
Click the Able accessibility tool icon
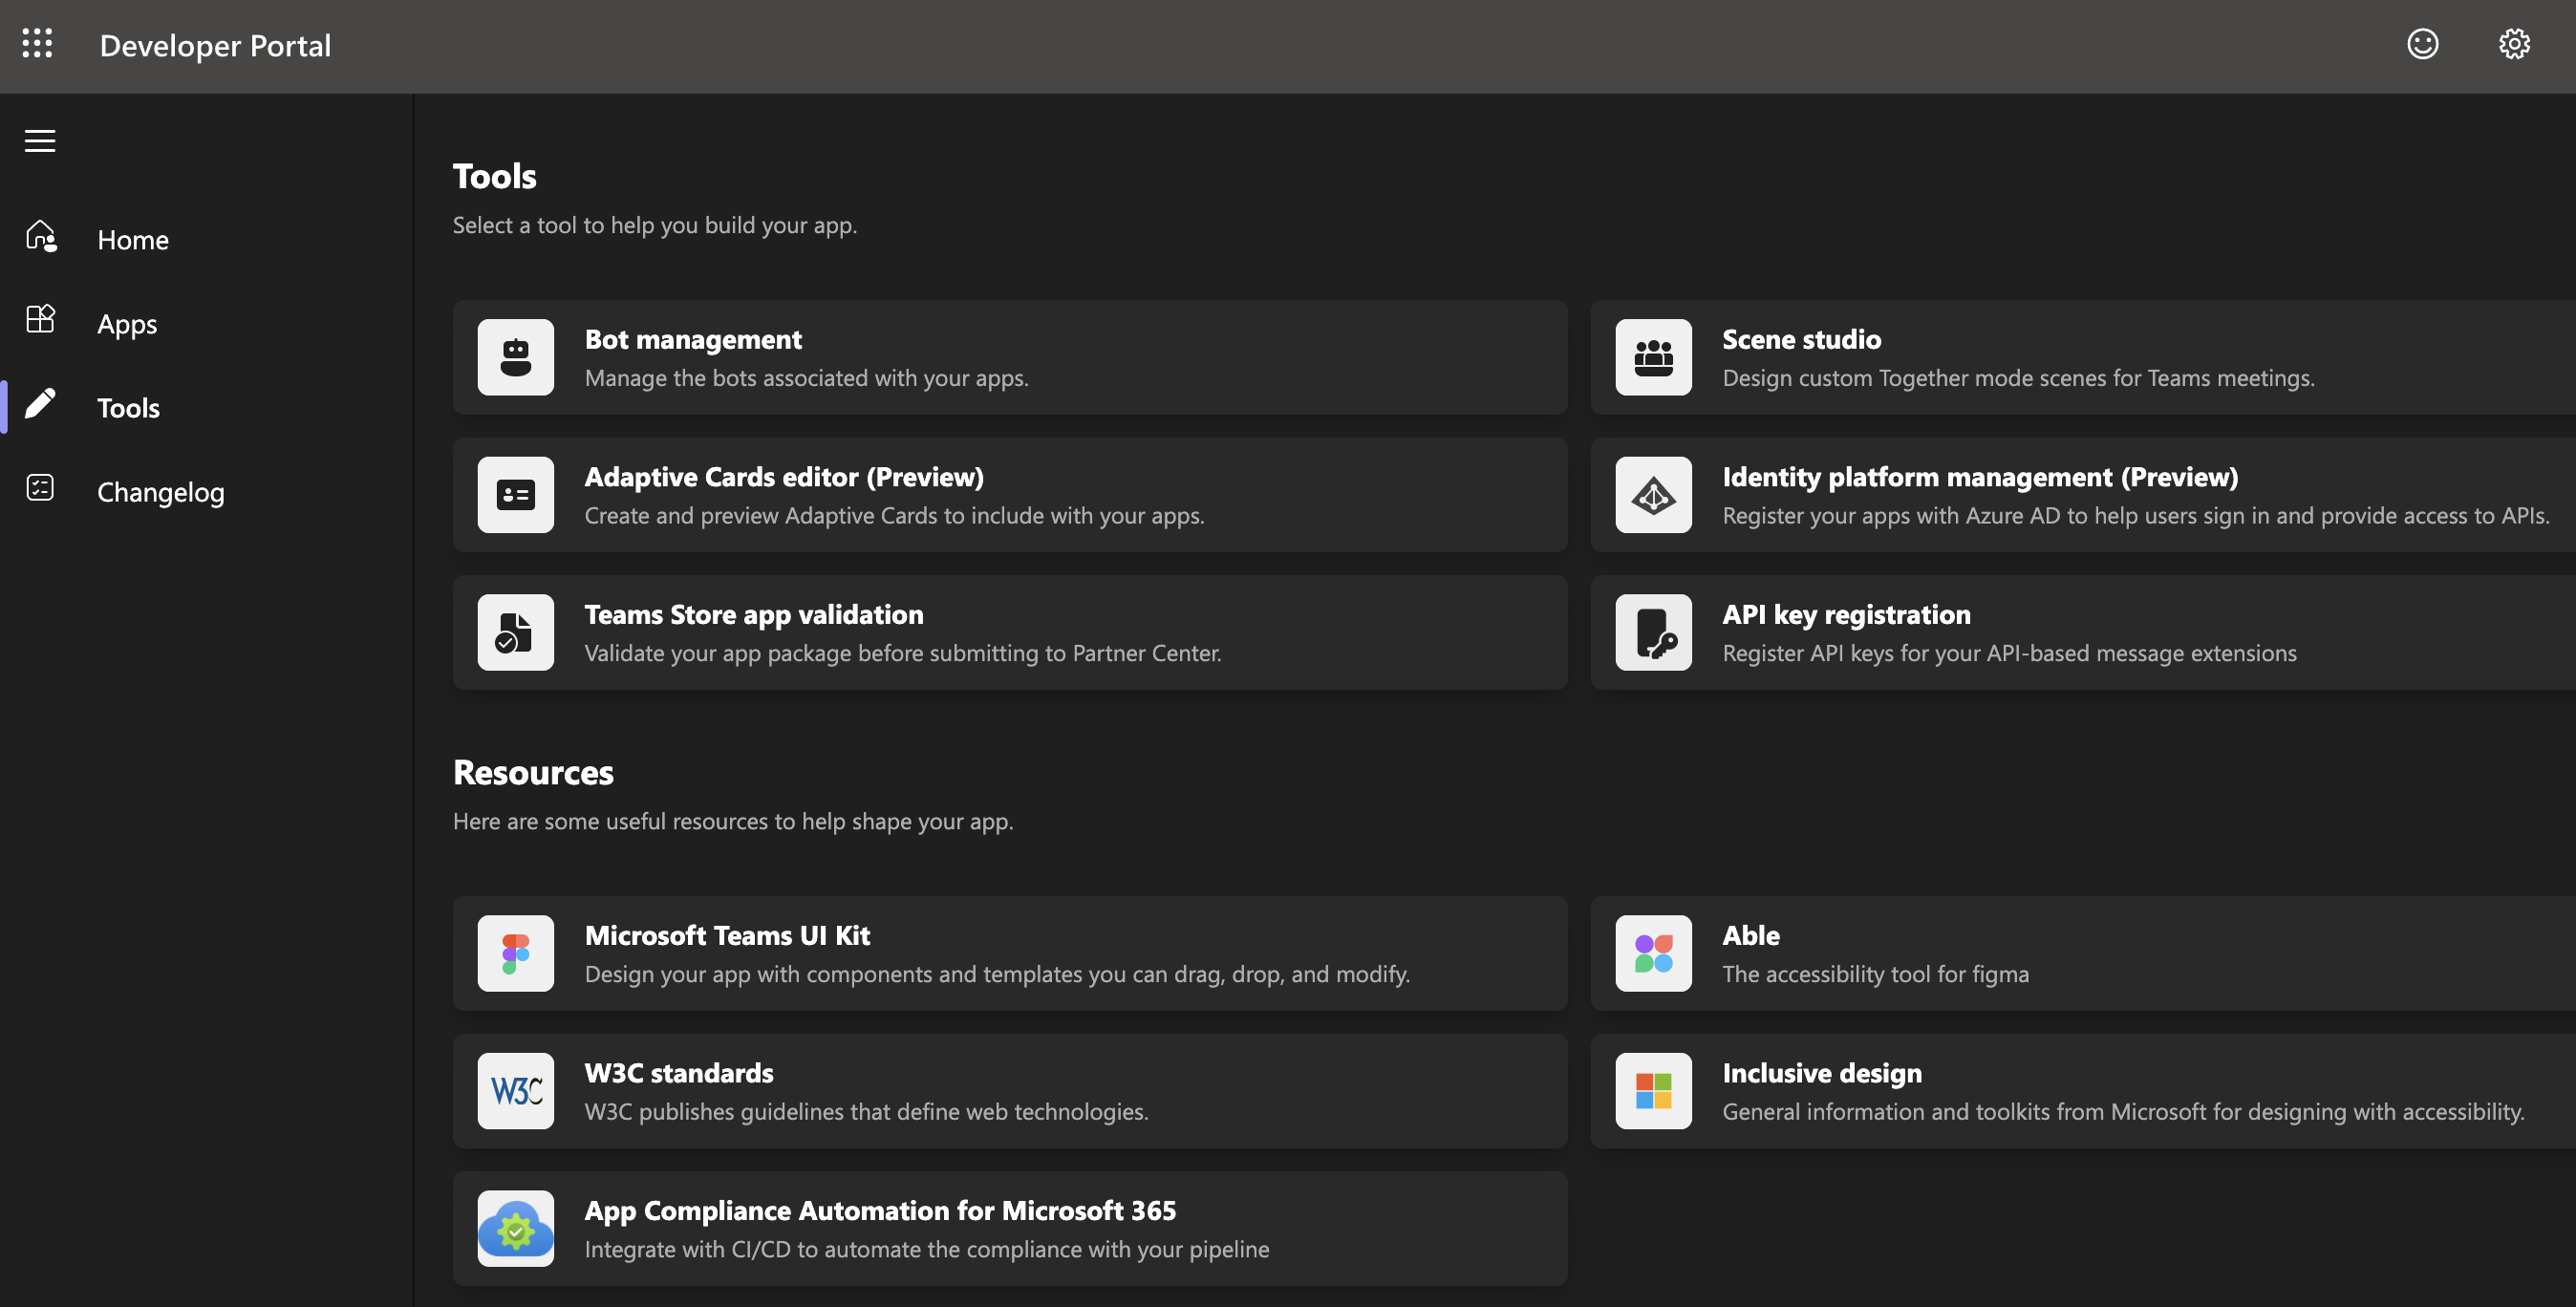1652,953
